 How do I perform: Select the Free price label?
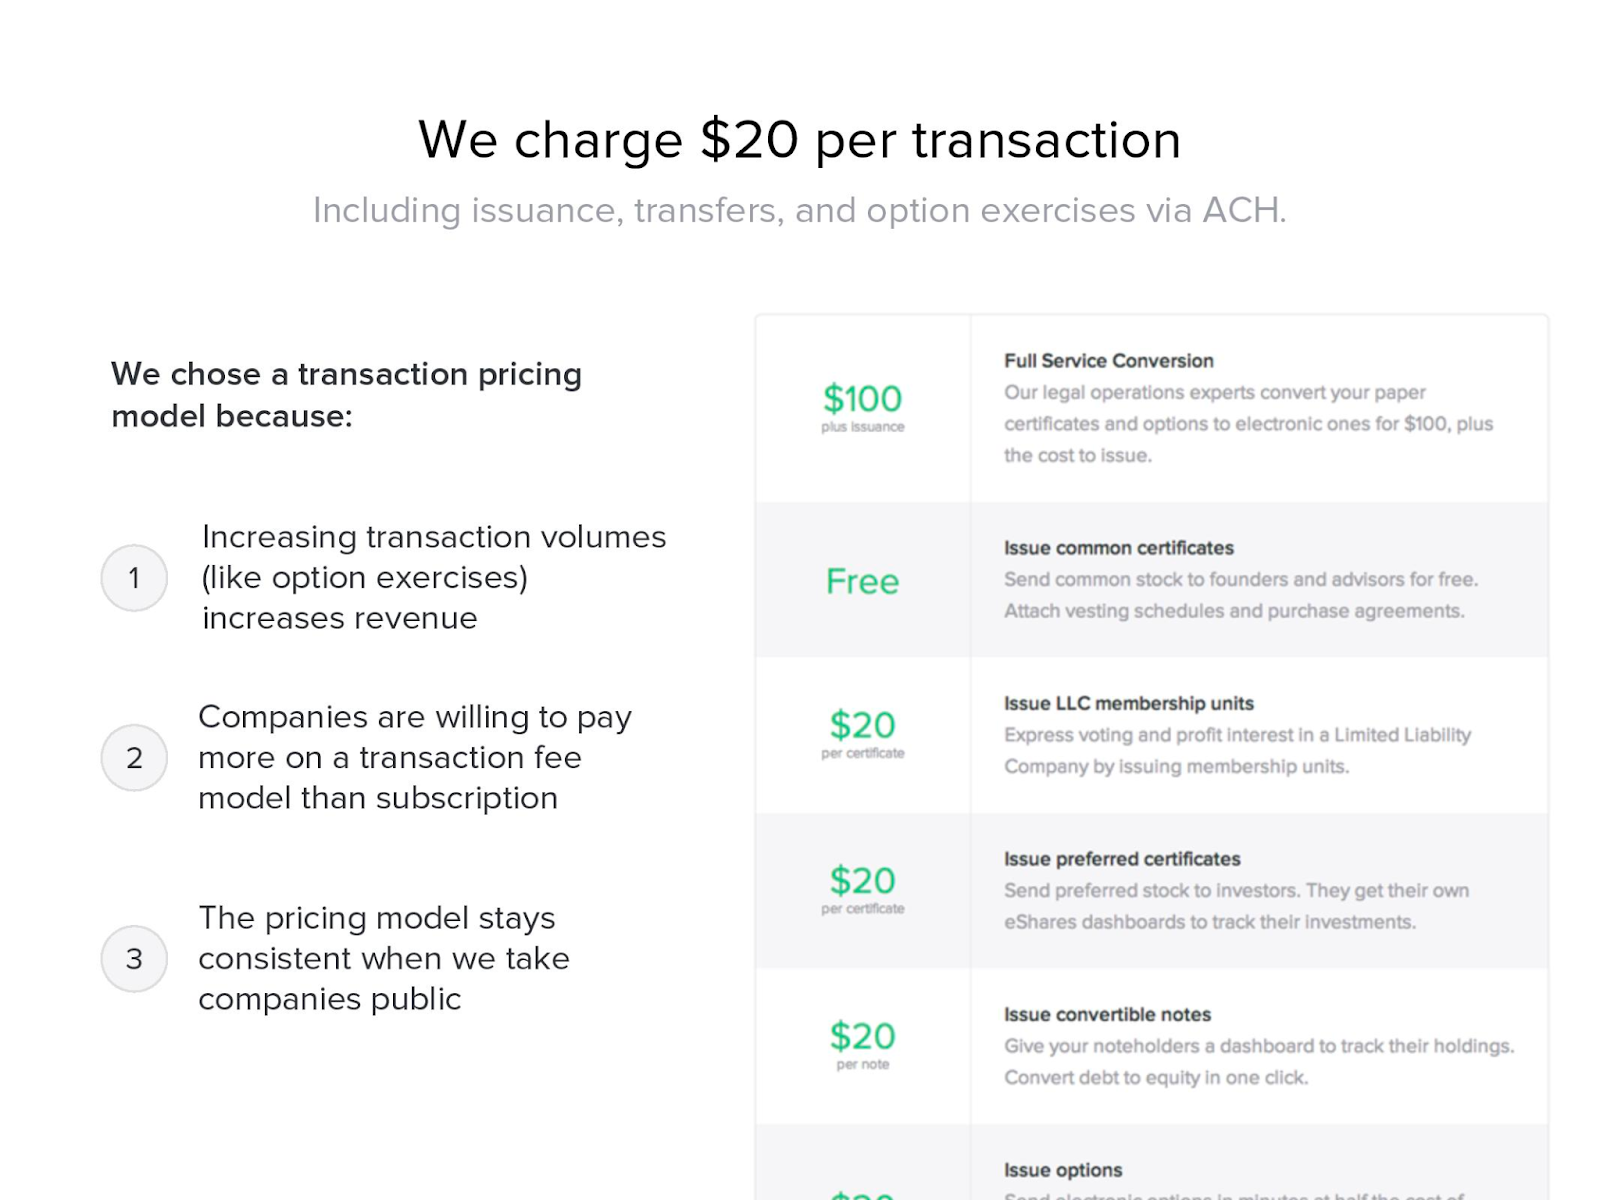pyautogui.click(x=862, y=581)
